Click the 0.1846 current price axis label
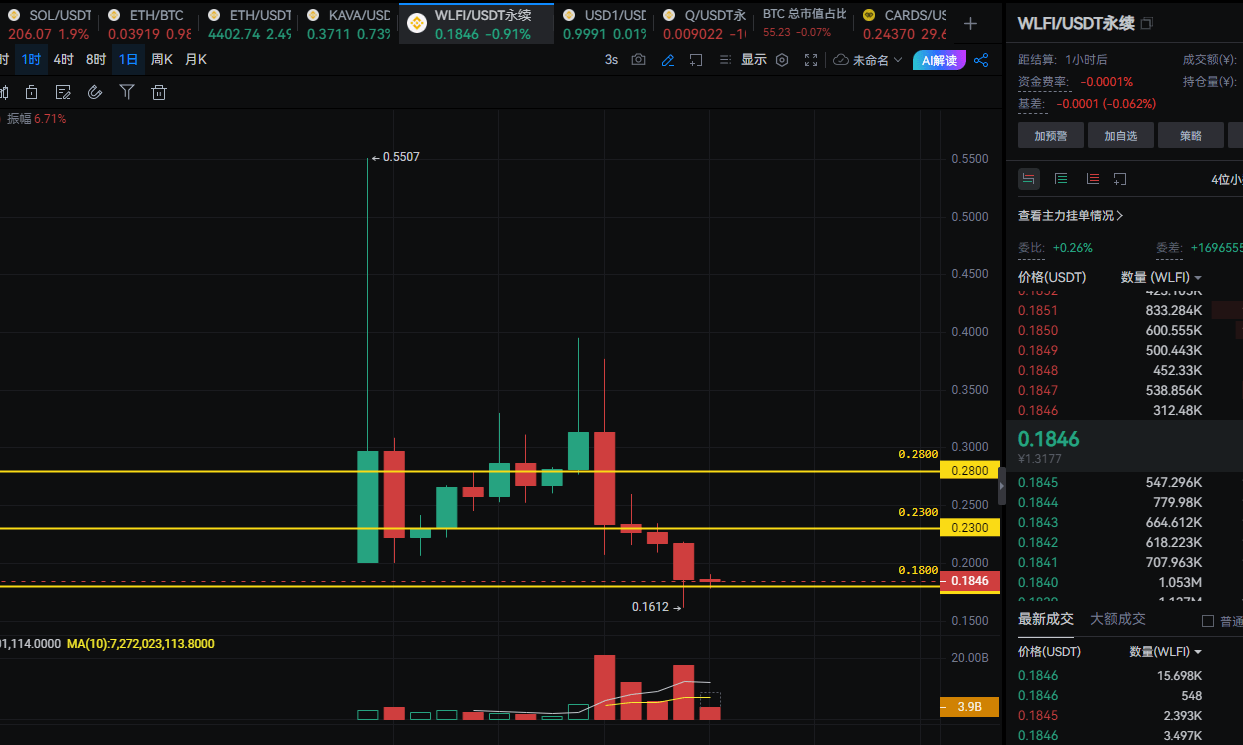Image resolution: width=1243 pixels, height=745 pixels. pos(970,580)
